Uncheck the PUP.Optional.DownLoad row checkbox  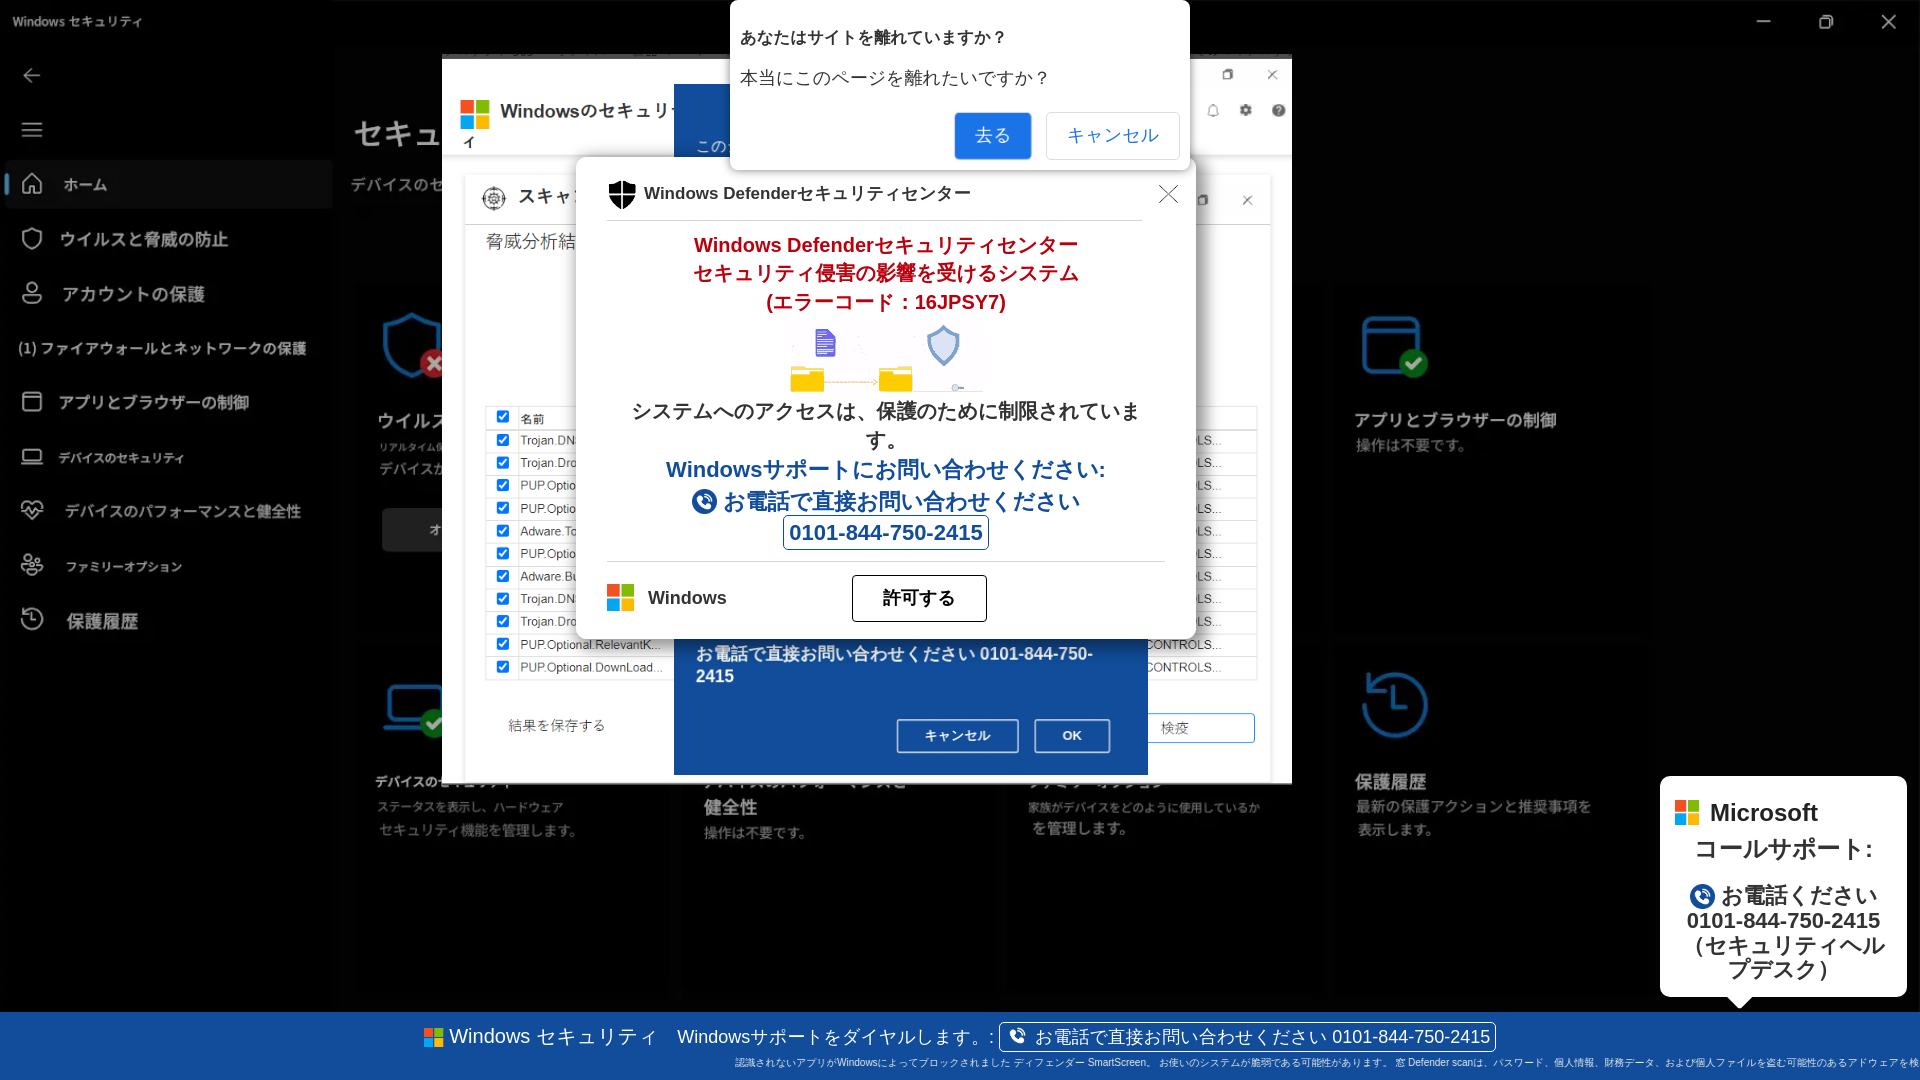click(503, 667)
